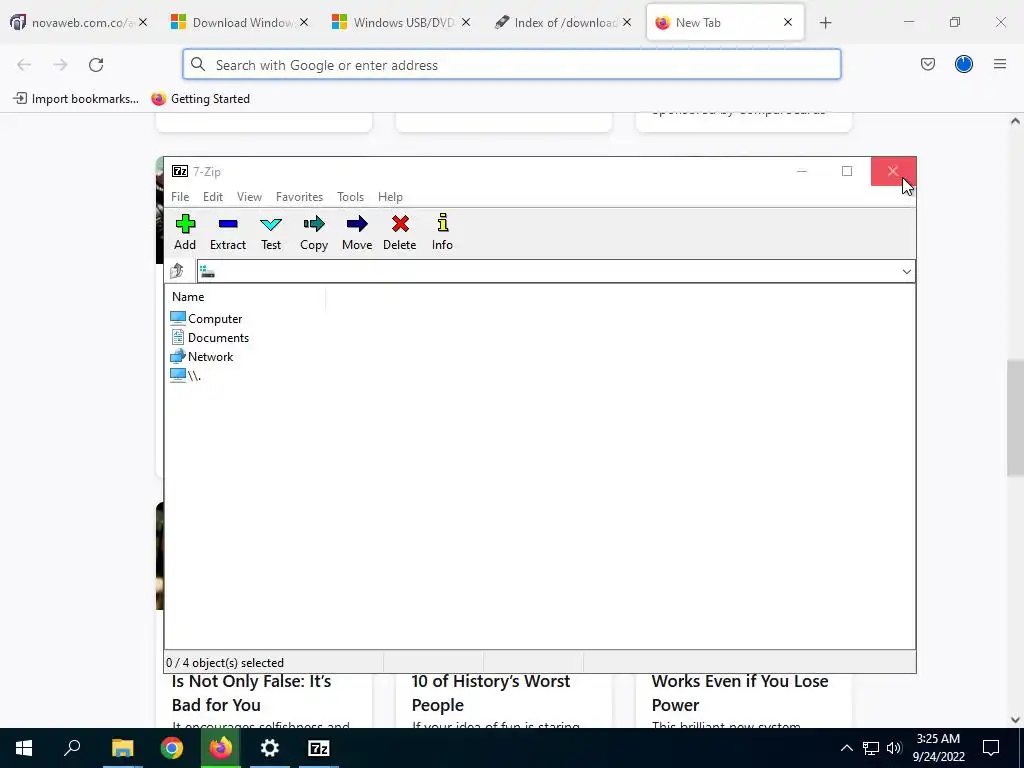Click the Save to Pocket icon
Screen dimensions: 1024x768
click(x=927, y=64)
